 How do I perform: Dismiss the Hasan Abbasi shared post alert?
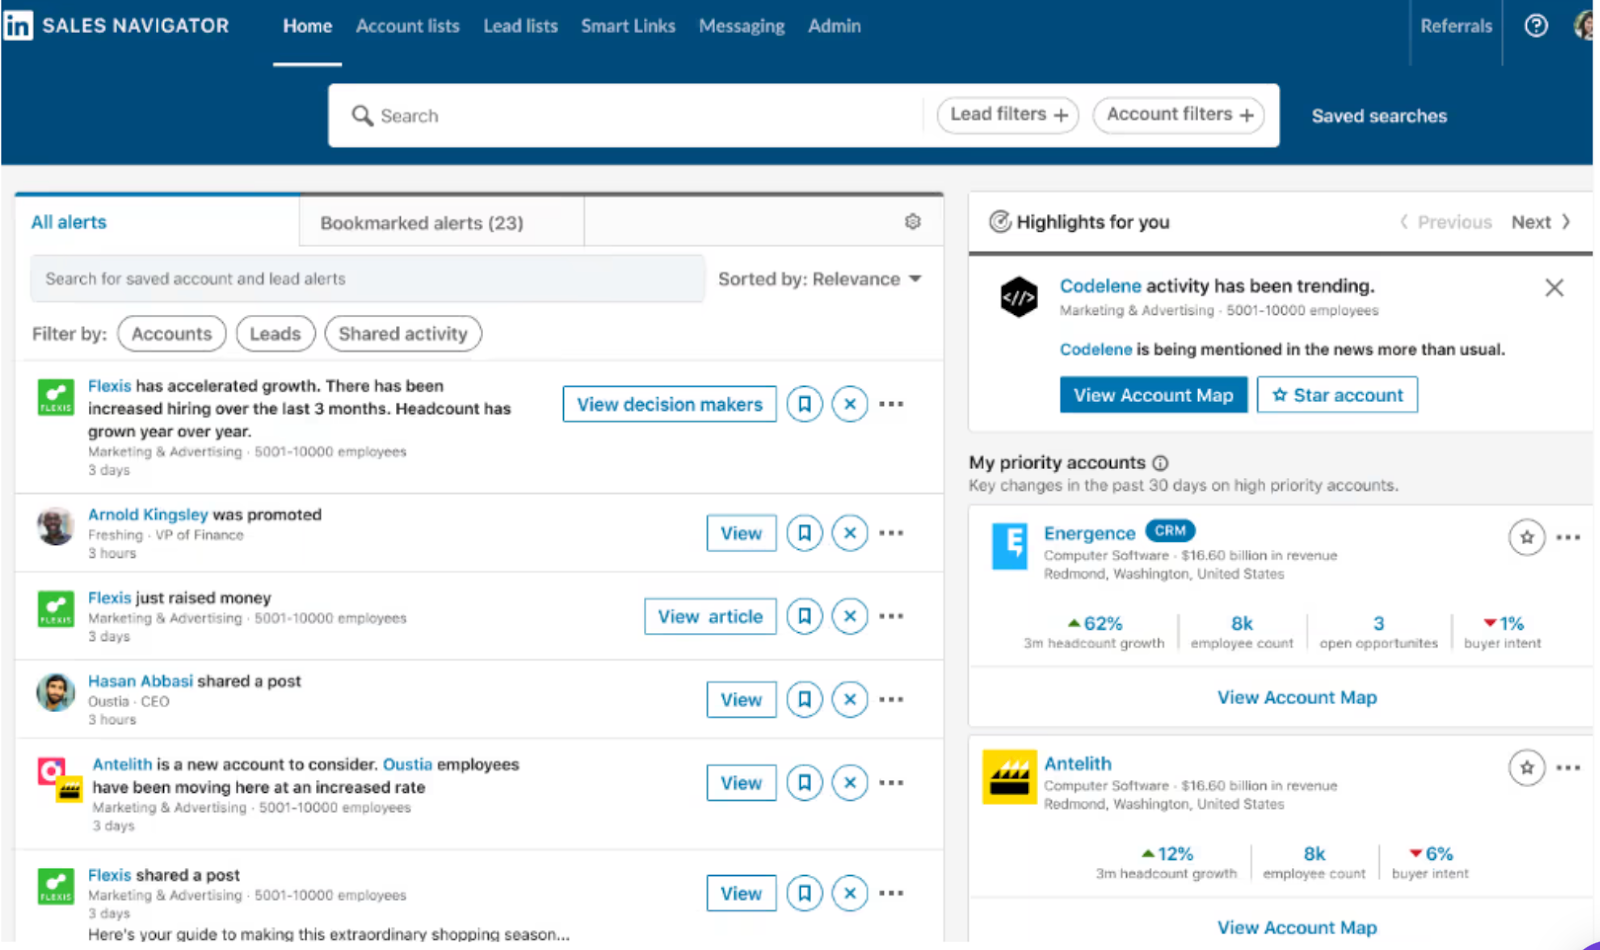click(850, 699)
